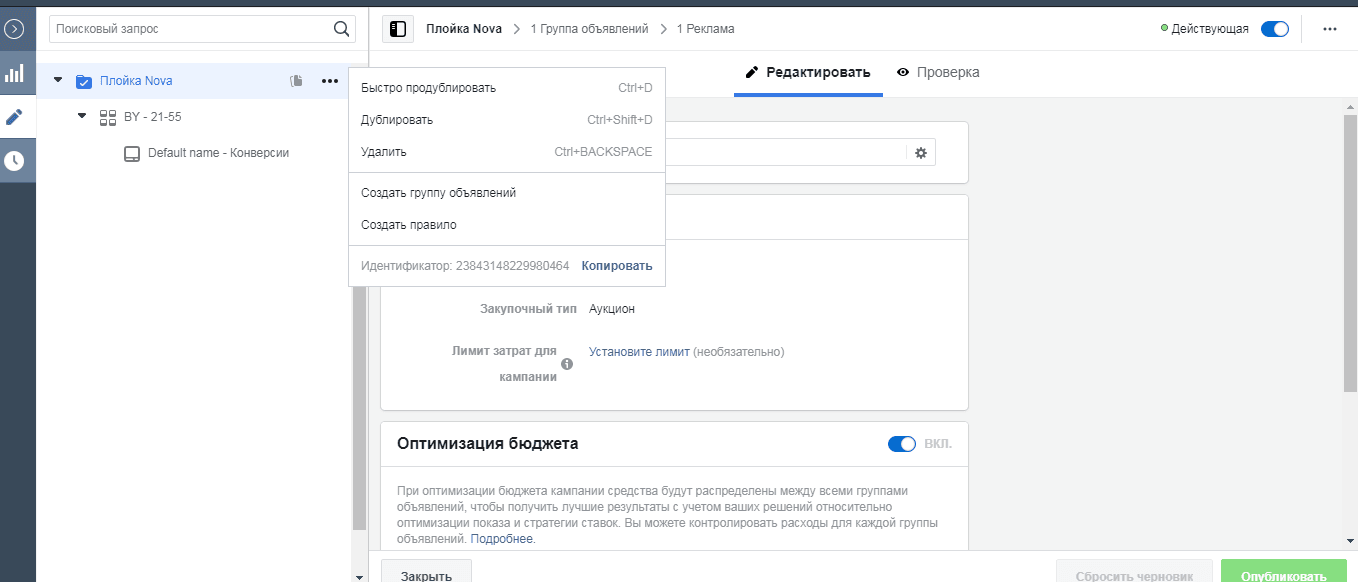Click the Закрыть button
The image size is (1358, 582).
[x=426, y=574]
